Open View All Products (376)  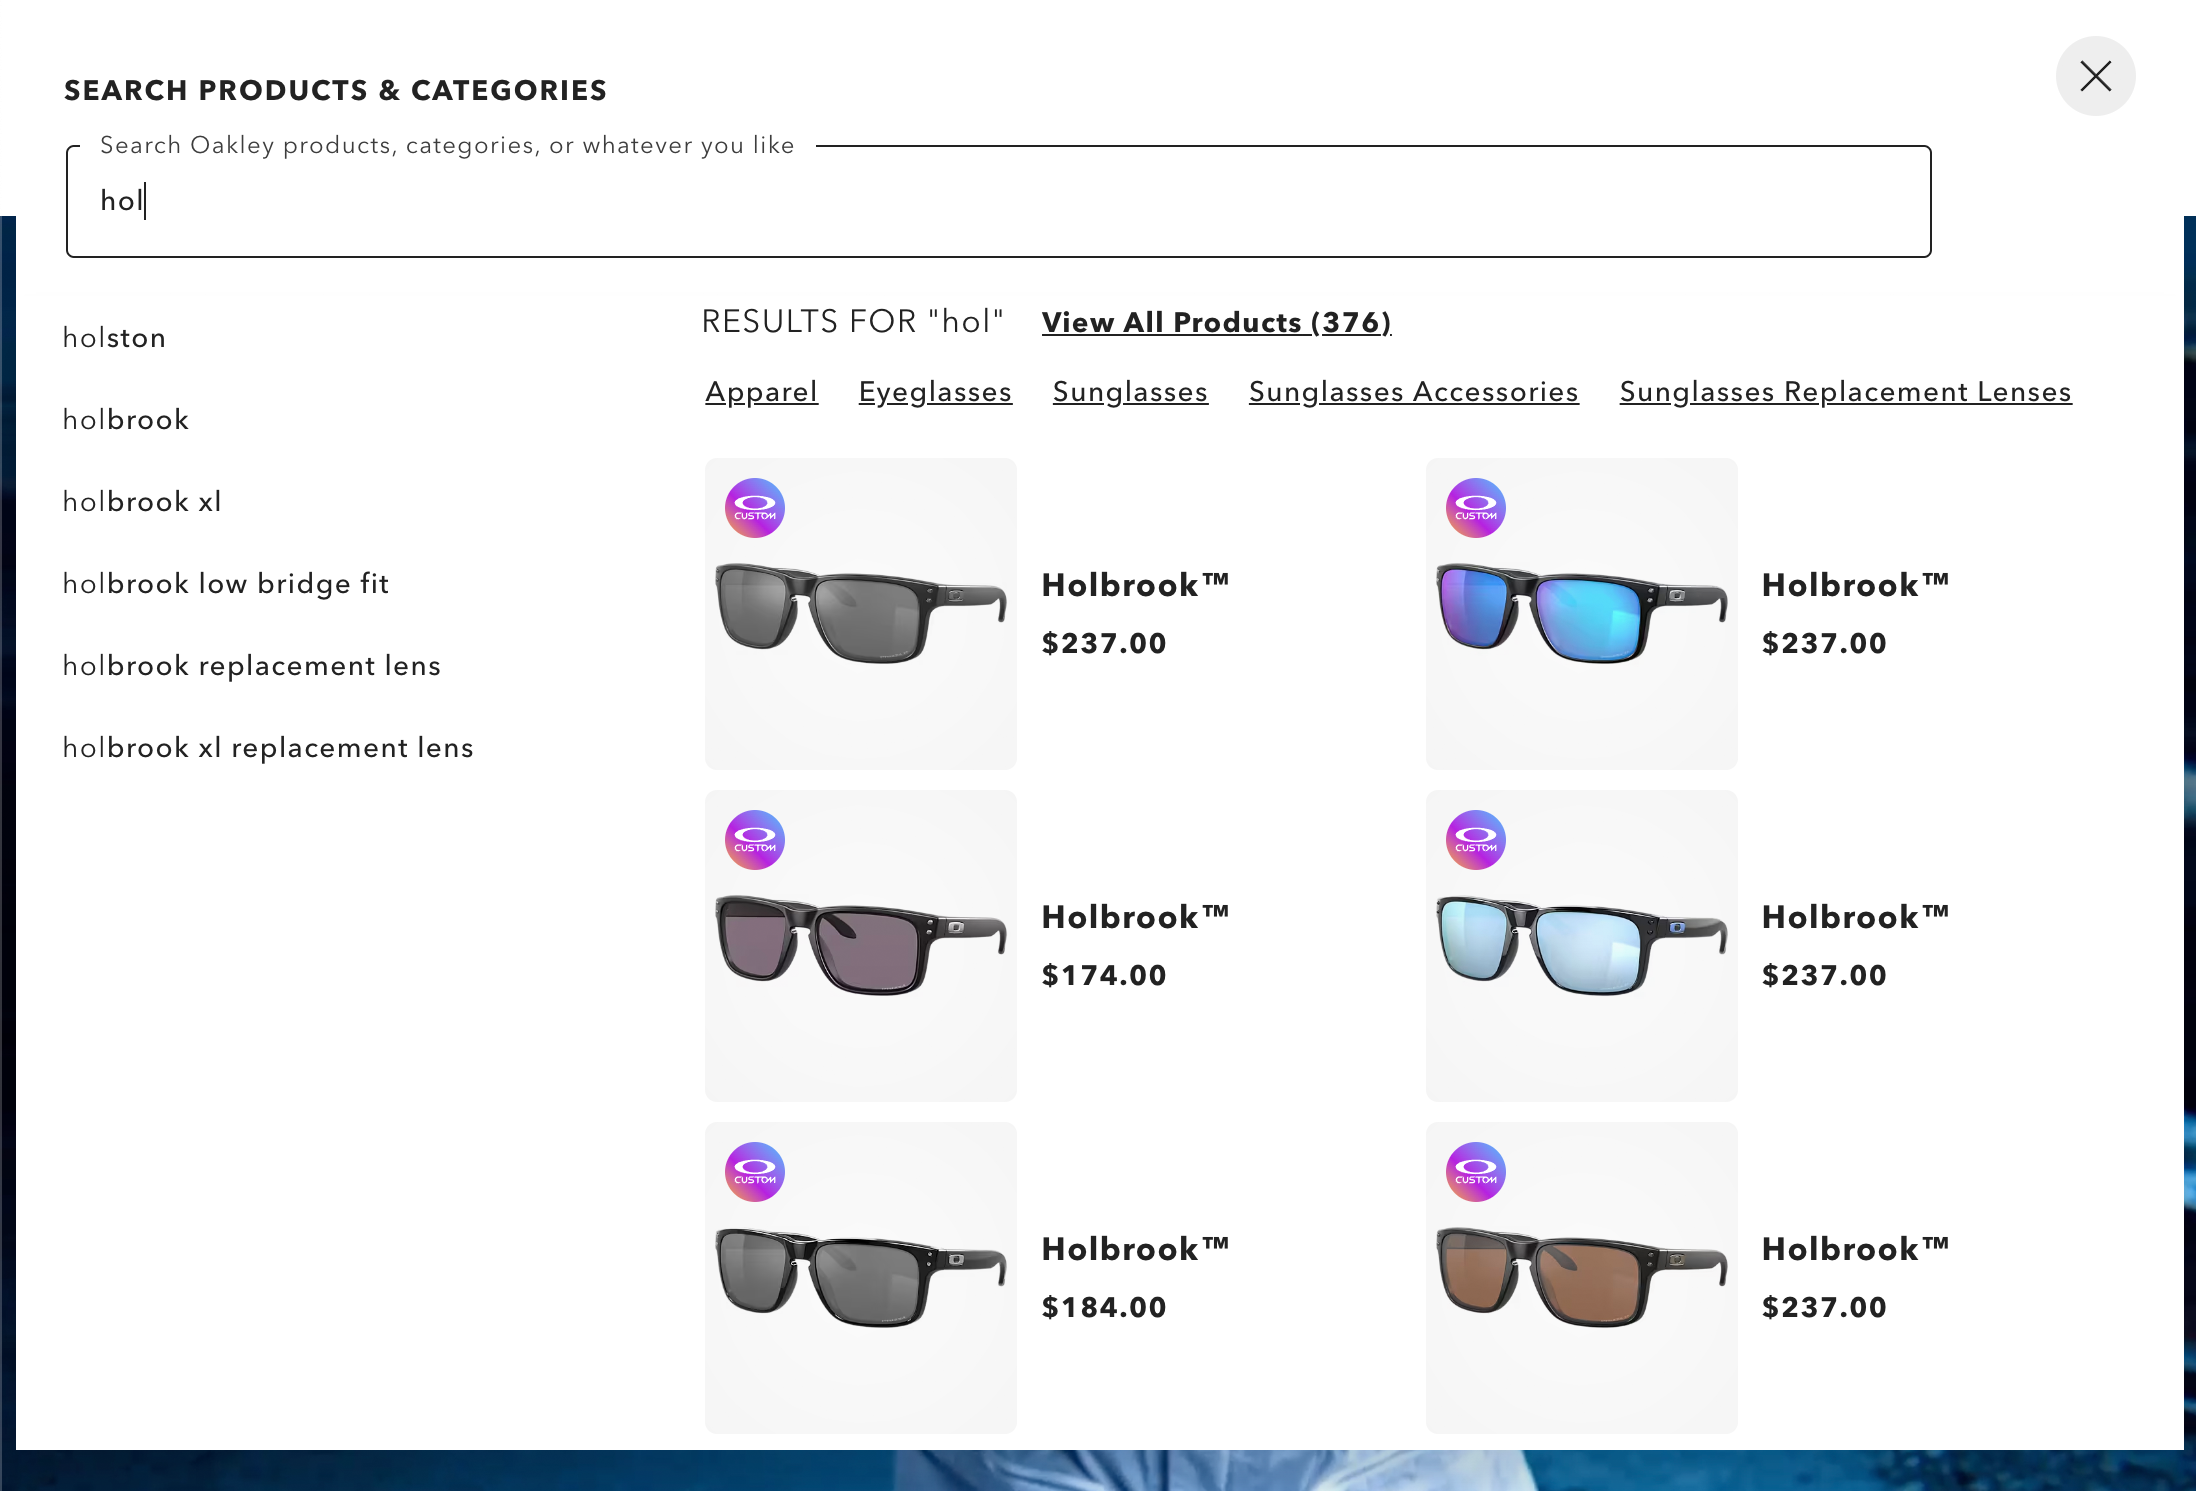[1216, 322]
